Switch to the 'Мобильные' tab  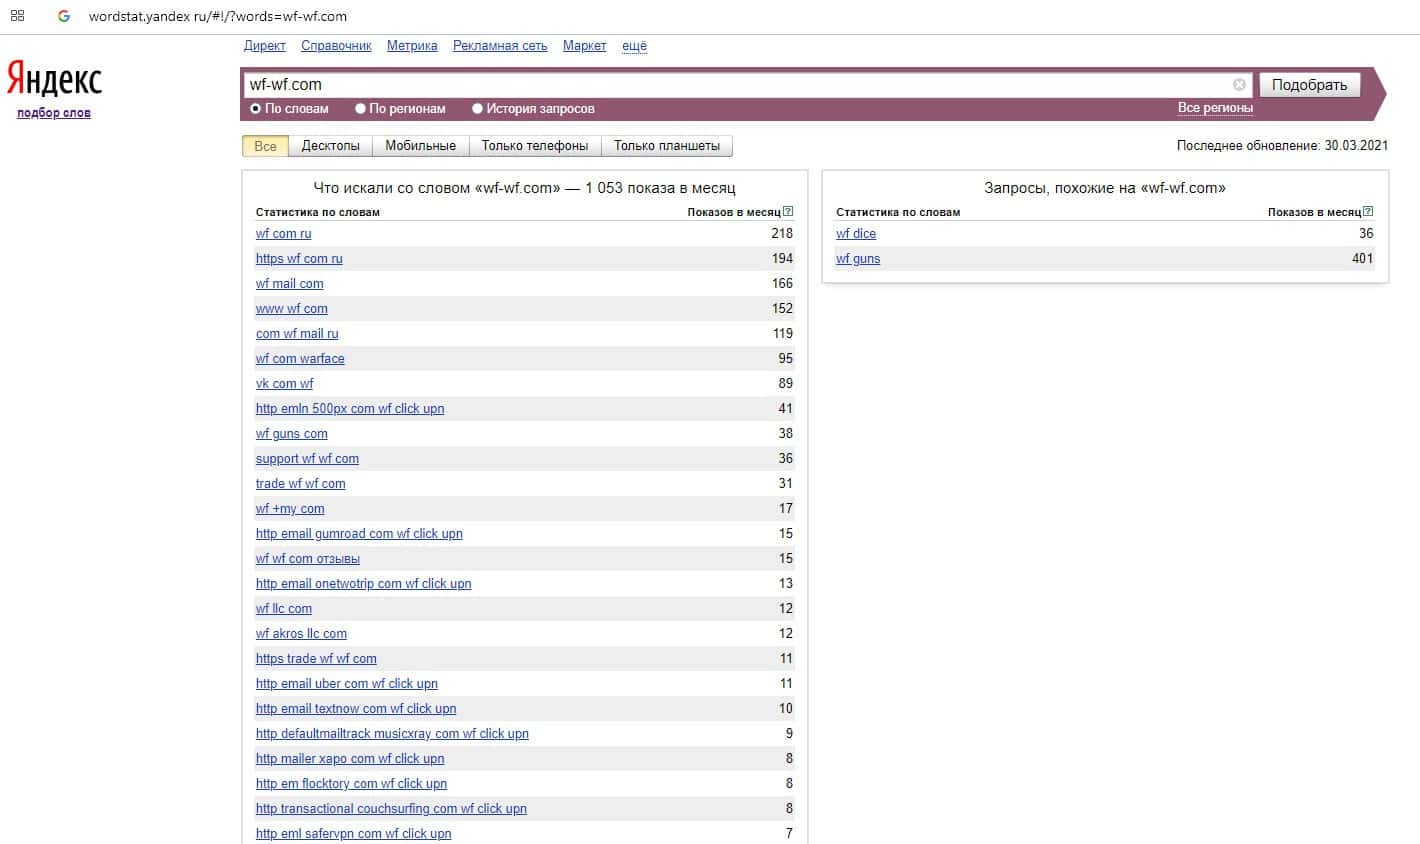[x=420, y=146]
